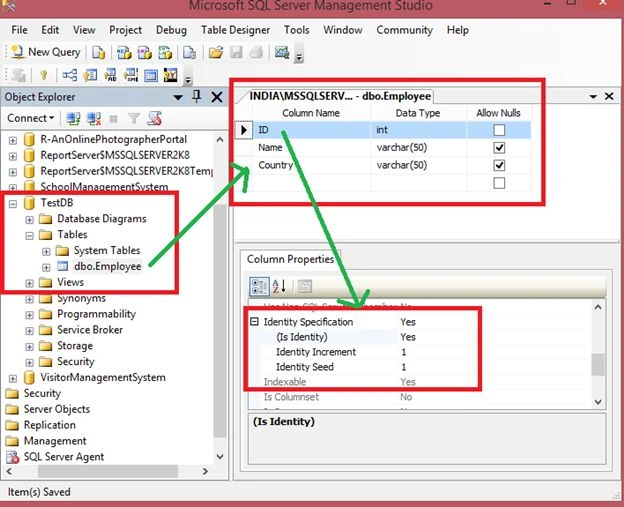Viewport: 624px width, 507px height.
Task: Click the Stop icon in Object Explorer
Action: (114, 119)
